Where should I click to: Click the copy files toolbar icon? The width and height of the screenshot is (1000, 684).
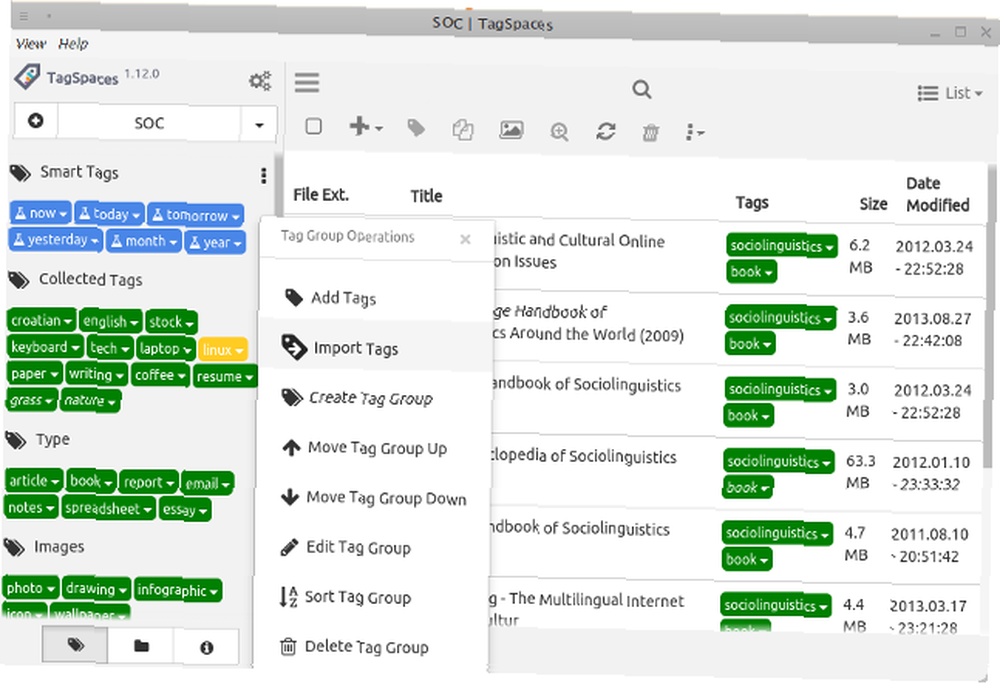pos(463,129)
